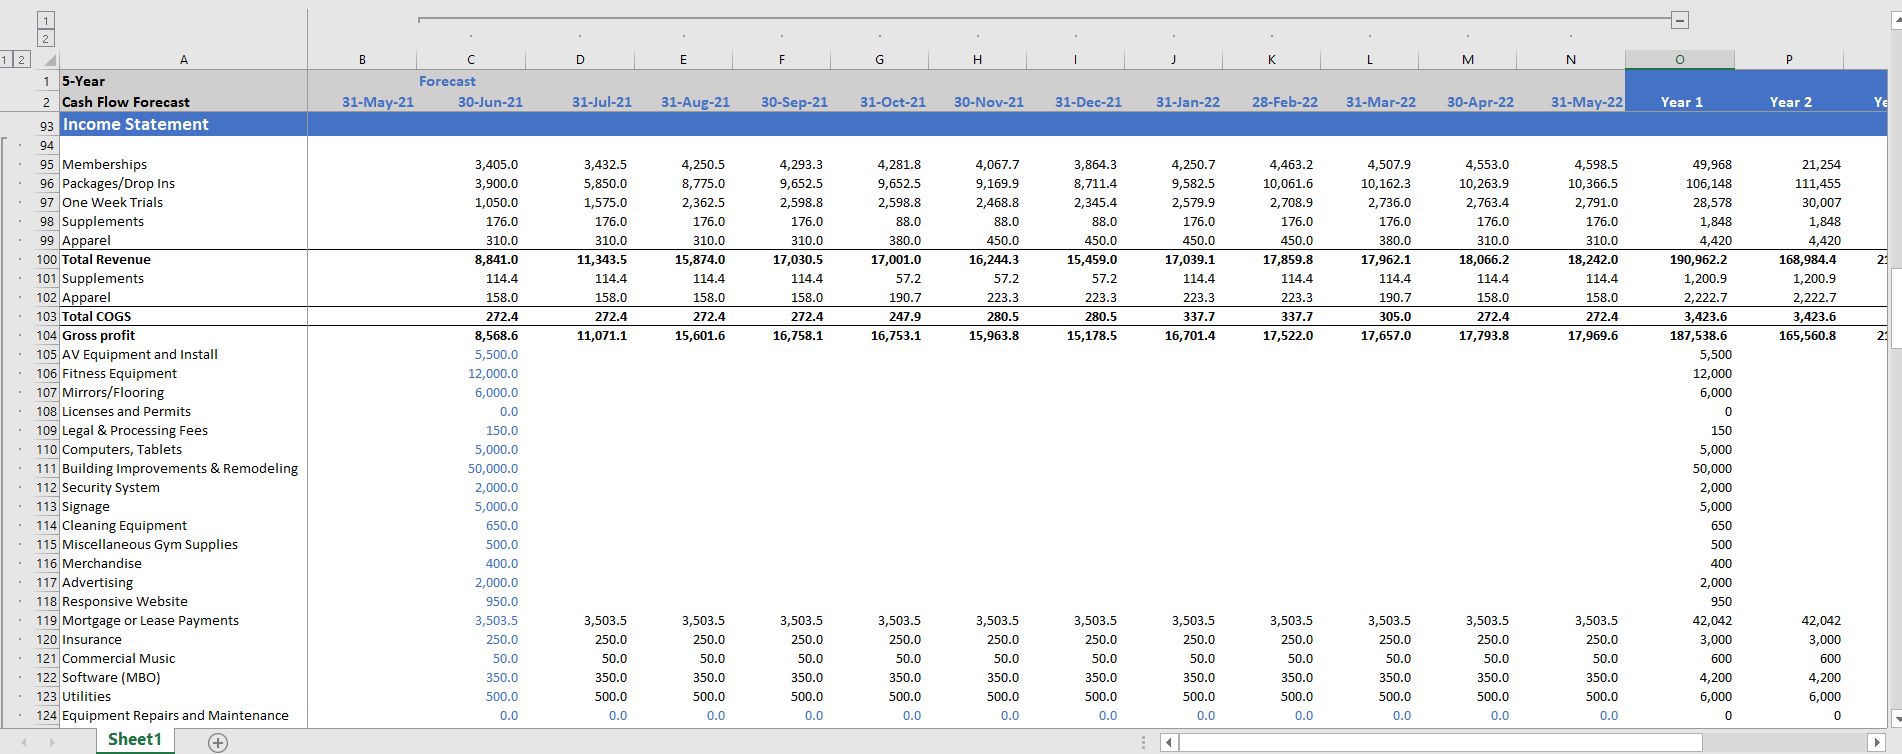
Task: Click the 'Responsive Website' row label
Action: click(124, 602)
